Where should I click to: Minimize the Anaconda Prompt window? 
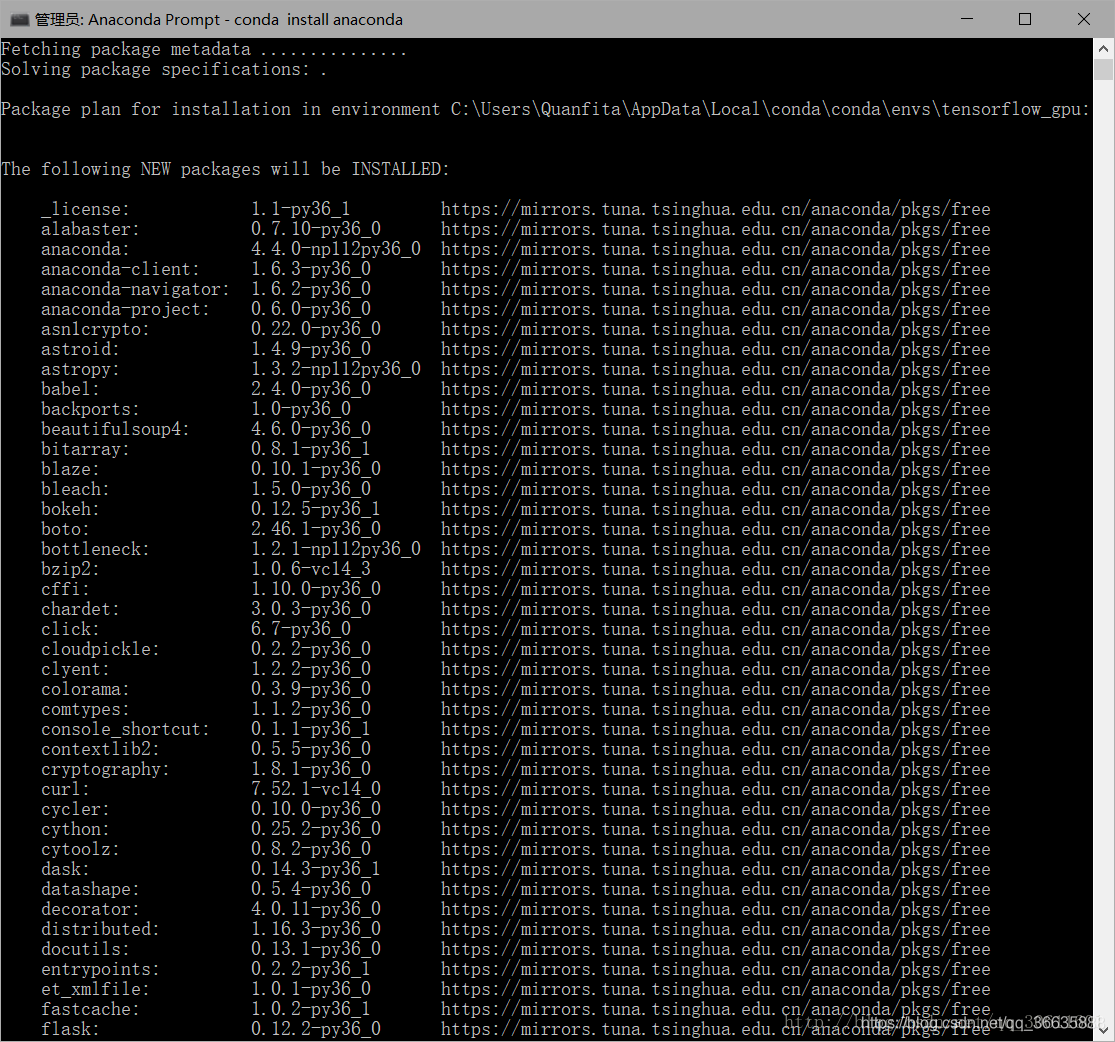pyautogui.click(x=966, y=19)
